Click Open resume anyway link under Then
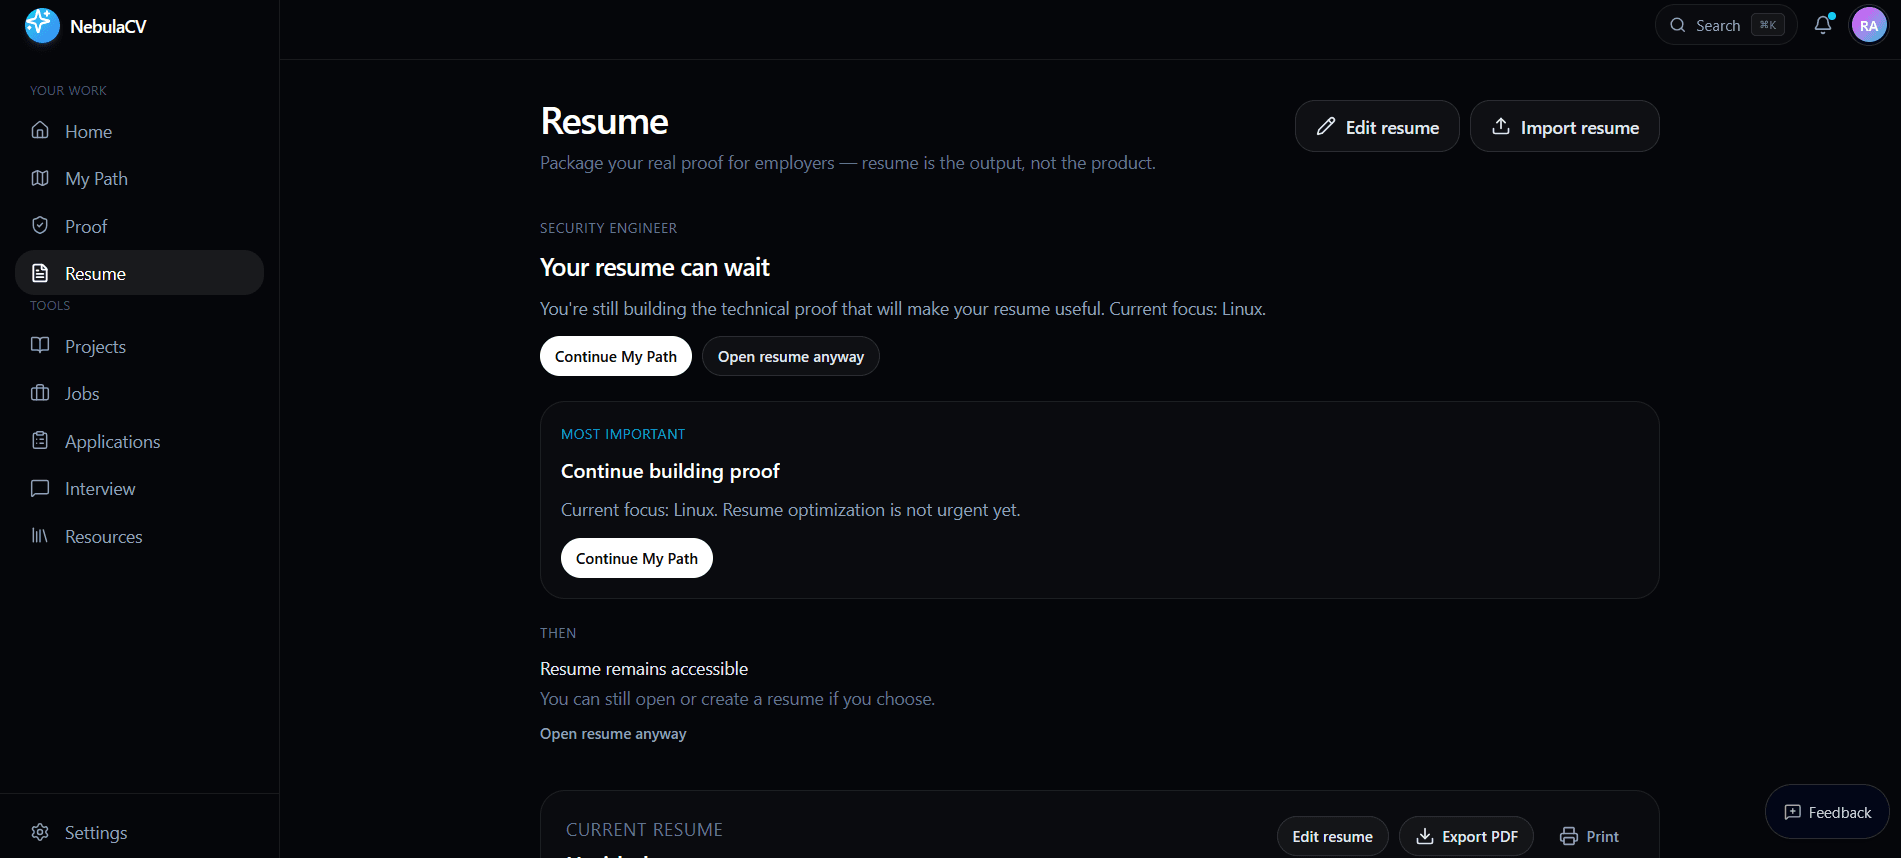 [613, 733]
